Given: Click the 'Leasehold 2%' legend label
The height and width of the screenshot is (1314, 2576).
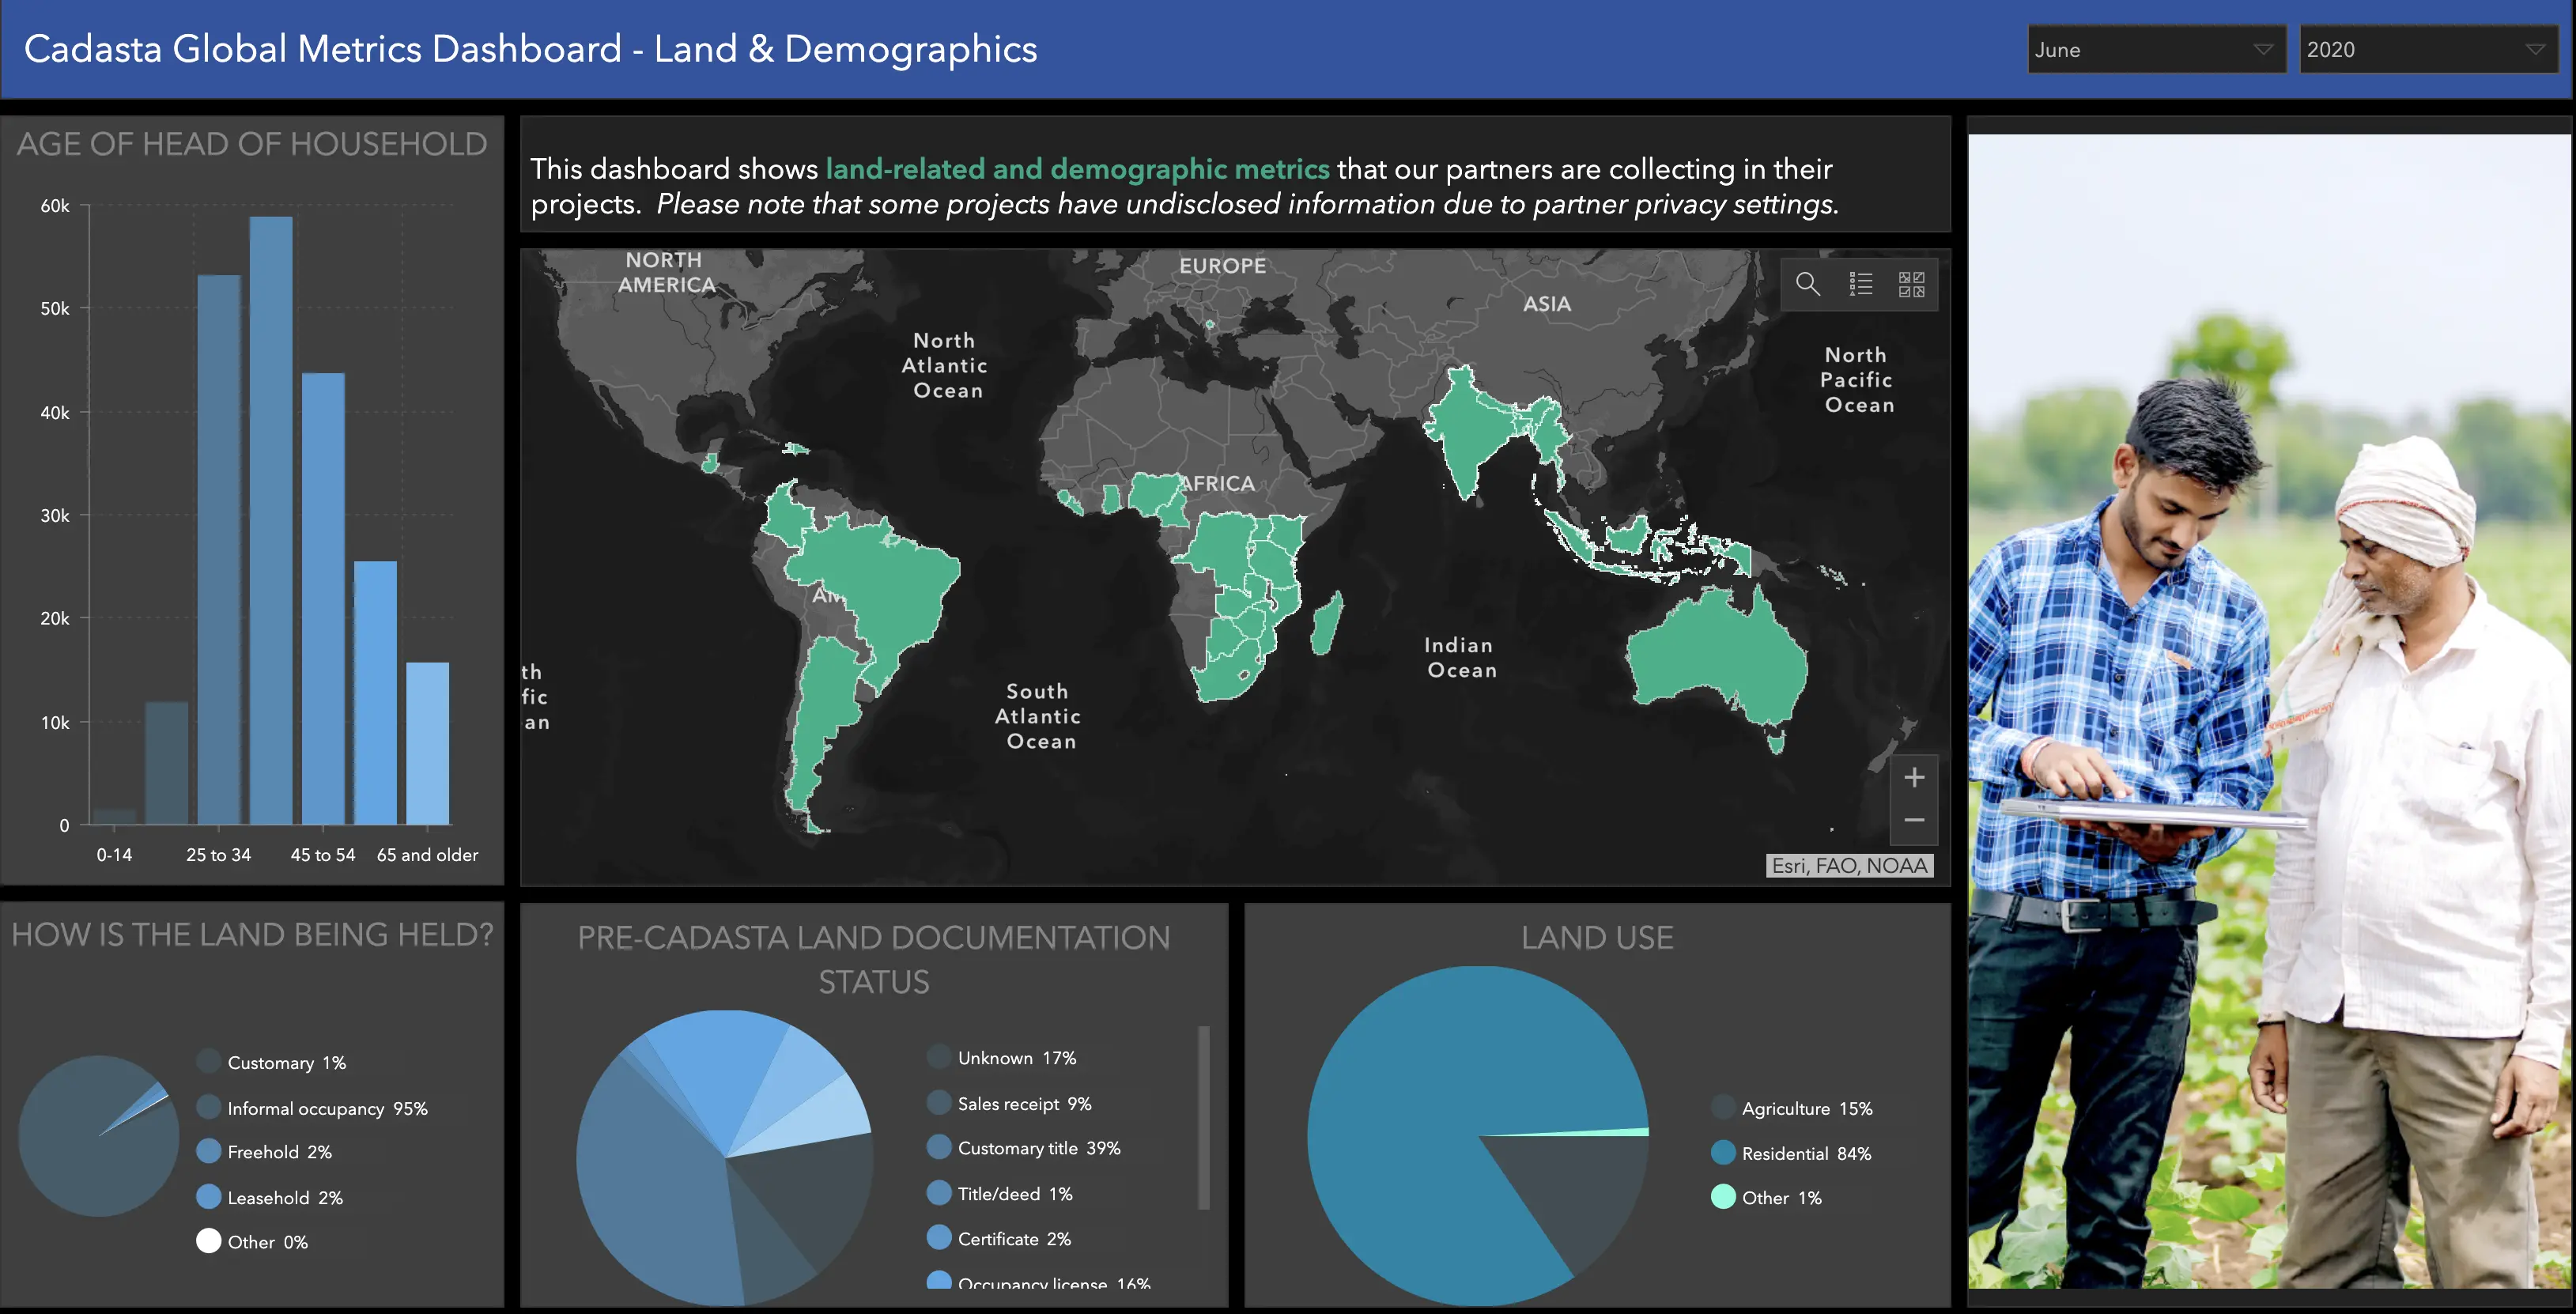Looking at the screenshot, I should 285,1197.
